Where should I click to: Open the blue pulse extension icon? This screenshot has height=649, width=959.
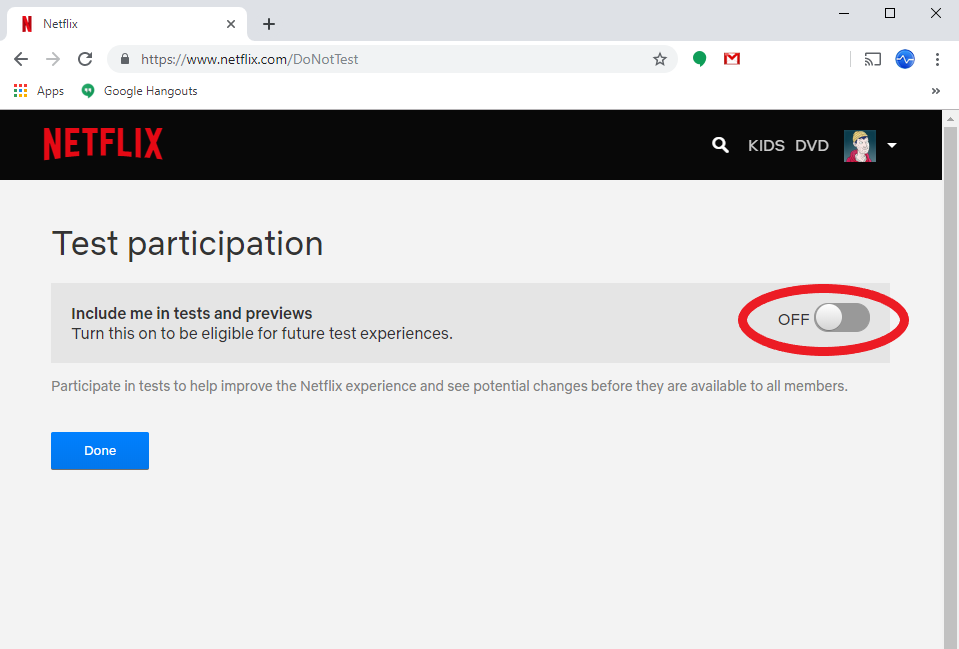click(x=905, y=59)
